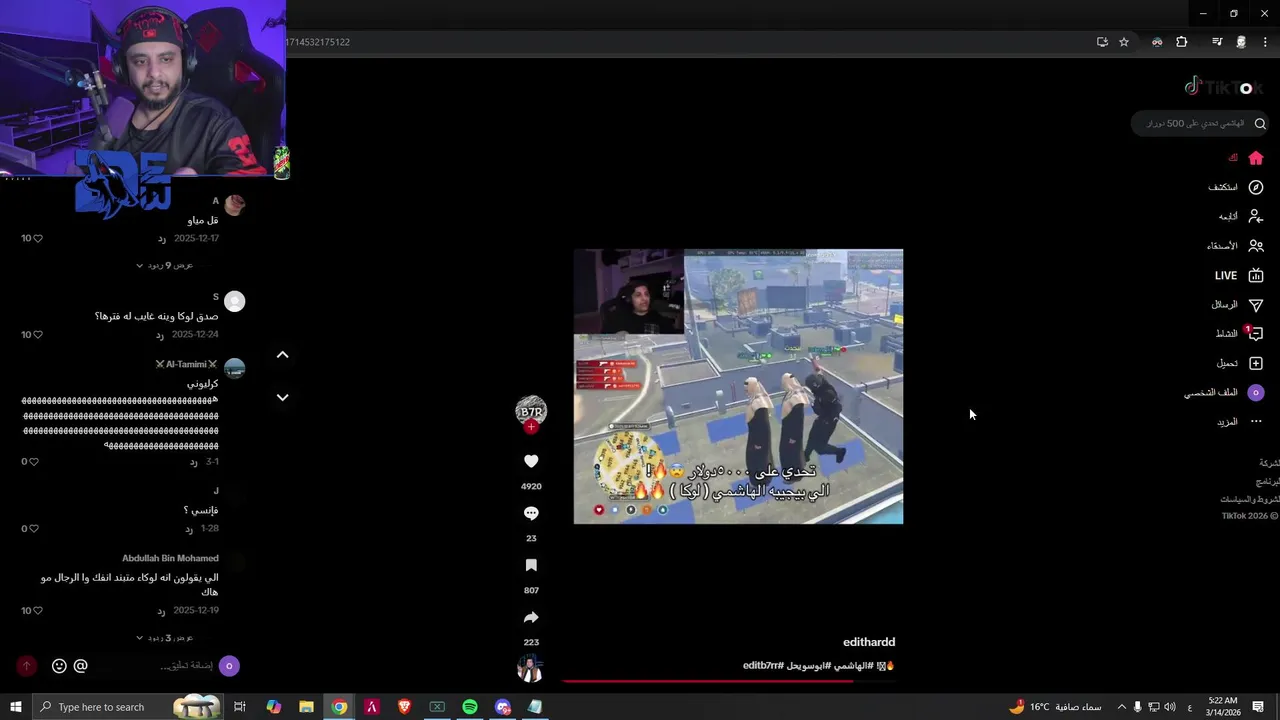The height and width of the screenshot is (720, 1280).
Task: Open the #الهاشمي hashtag
Action: [x=853, y=665]
